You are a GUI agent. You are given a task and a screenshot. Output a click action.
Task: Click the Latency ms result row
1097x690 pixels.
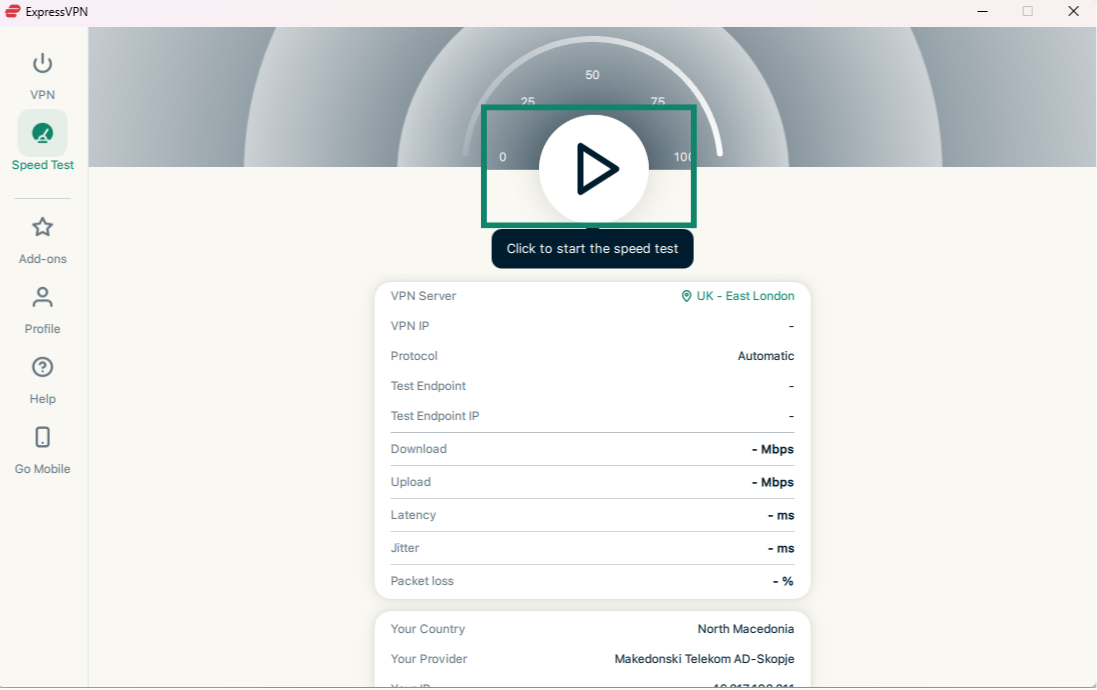click(592, 515)
